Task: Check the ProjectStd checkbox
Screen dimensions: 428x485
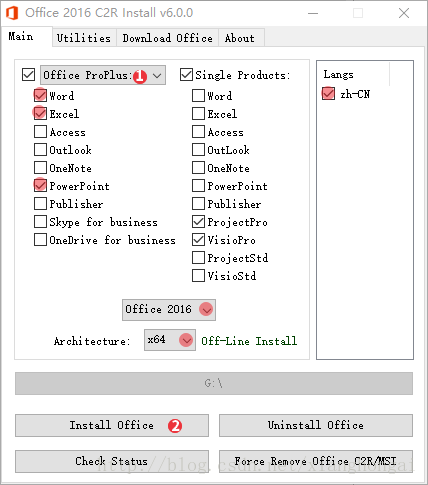Action: point(198,258)
